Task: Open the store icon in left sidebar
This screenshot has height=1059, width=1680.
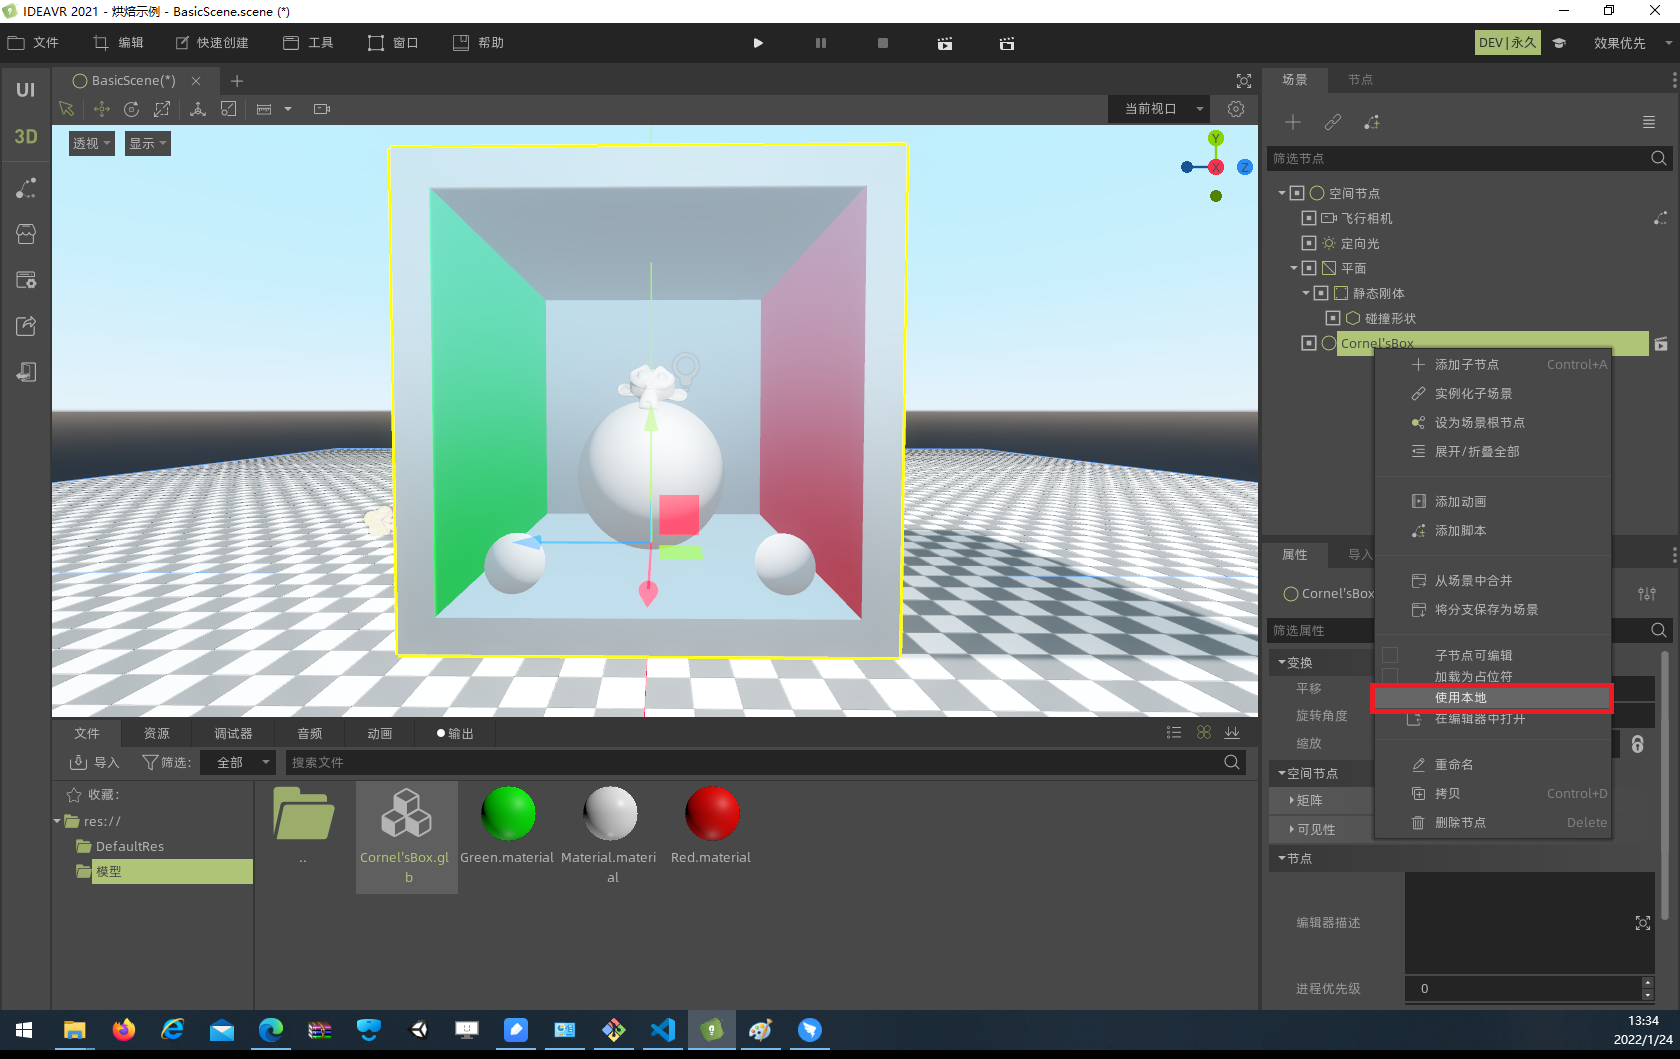Action: point(26,234)
